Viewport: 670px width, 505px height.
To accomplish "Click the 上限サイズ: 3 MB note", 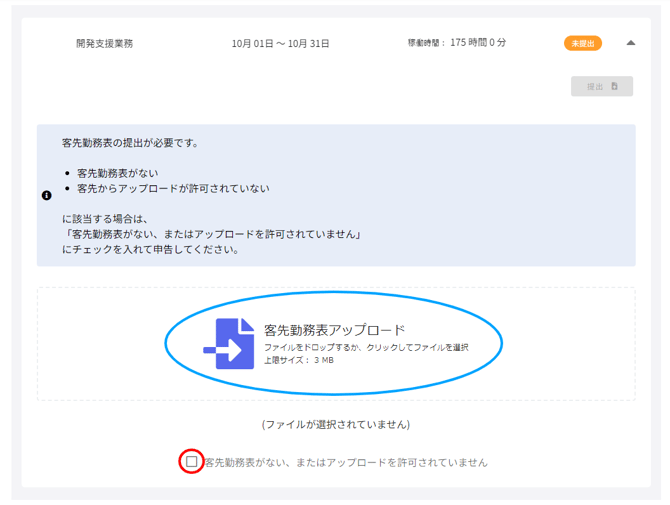I will pos(299,360).
